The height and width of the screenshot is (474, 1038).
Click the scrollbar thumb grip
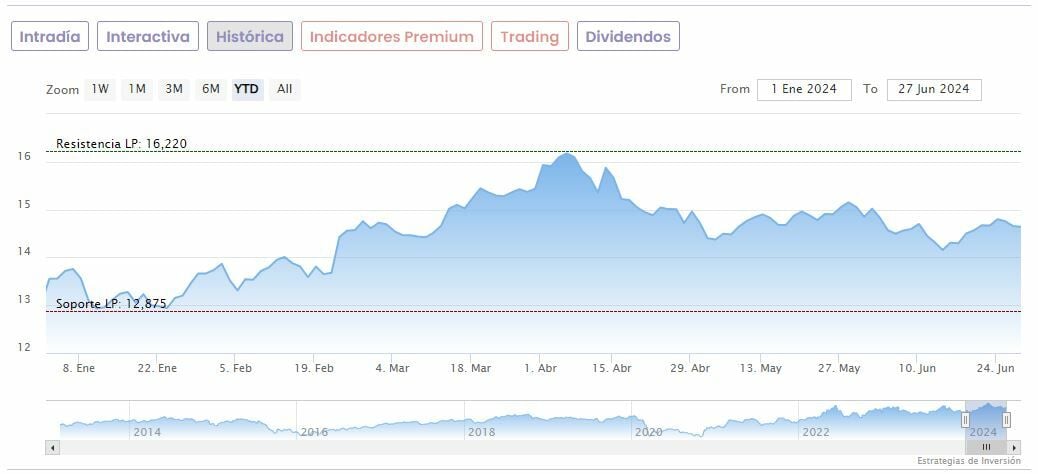pos(986,447)
